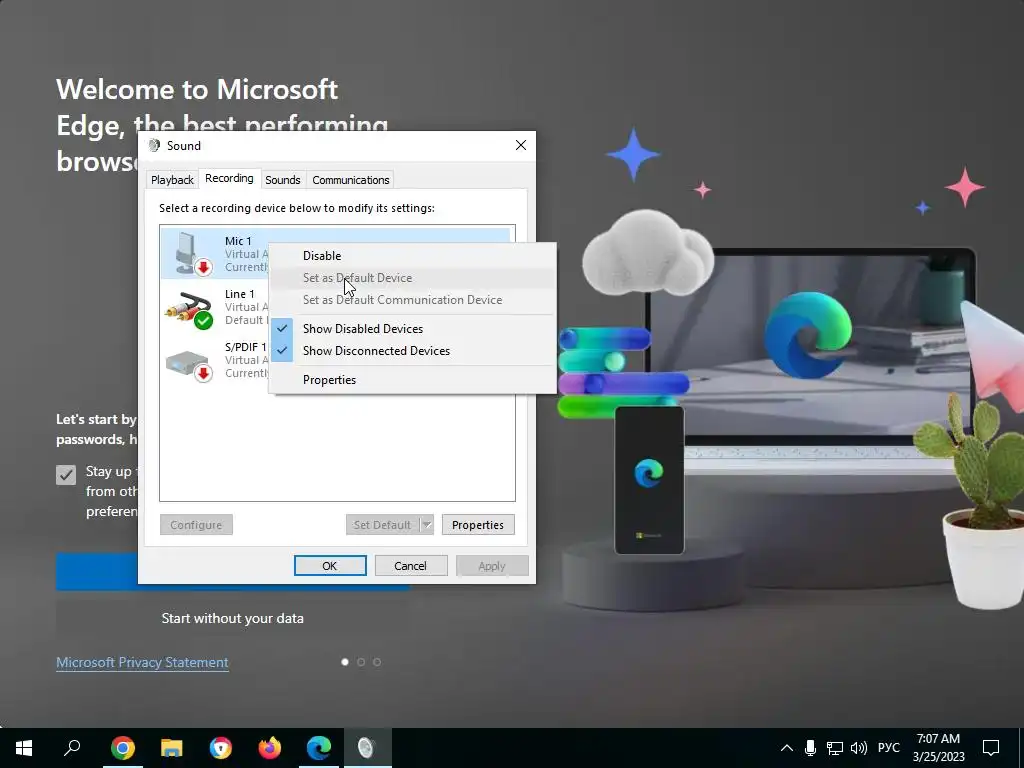Open File Explorer from taskbar

[x=172, y=748]
